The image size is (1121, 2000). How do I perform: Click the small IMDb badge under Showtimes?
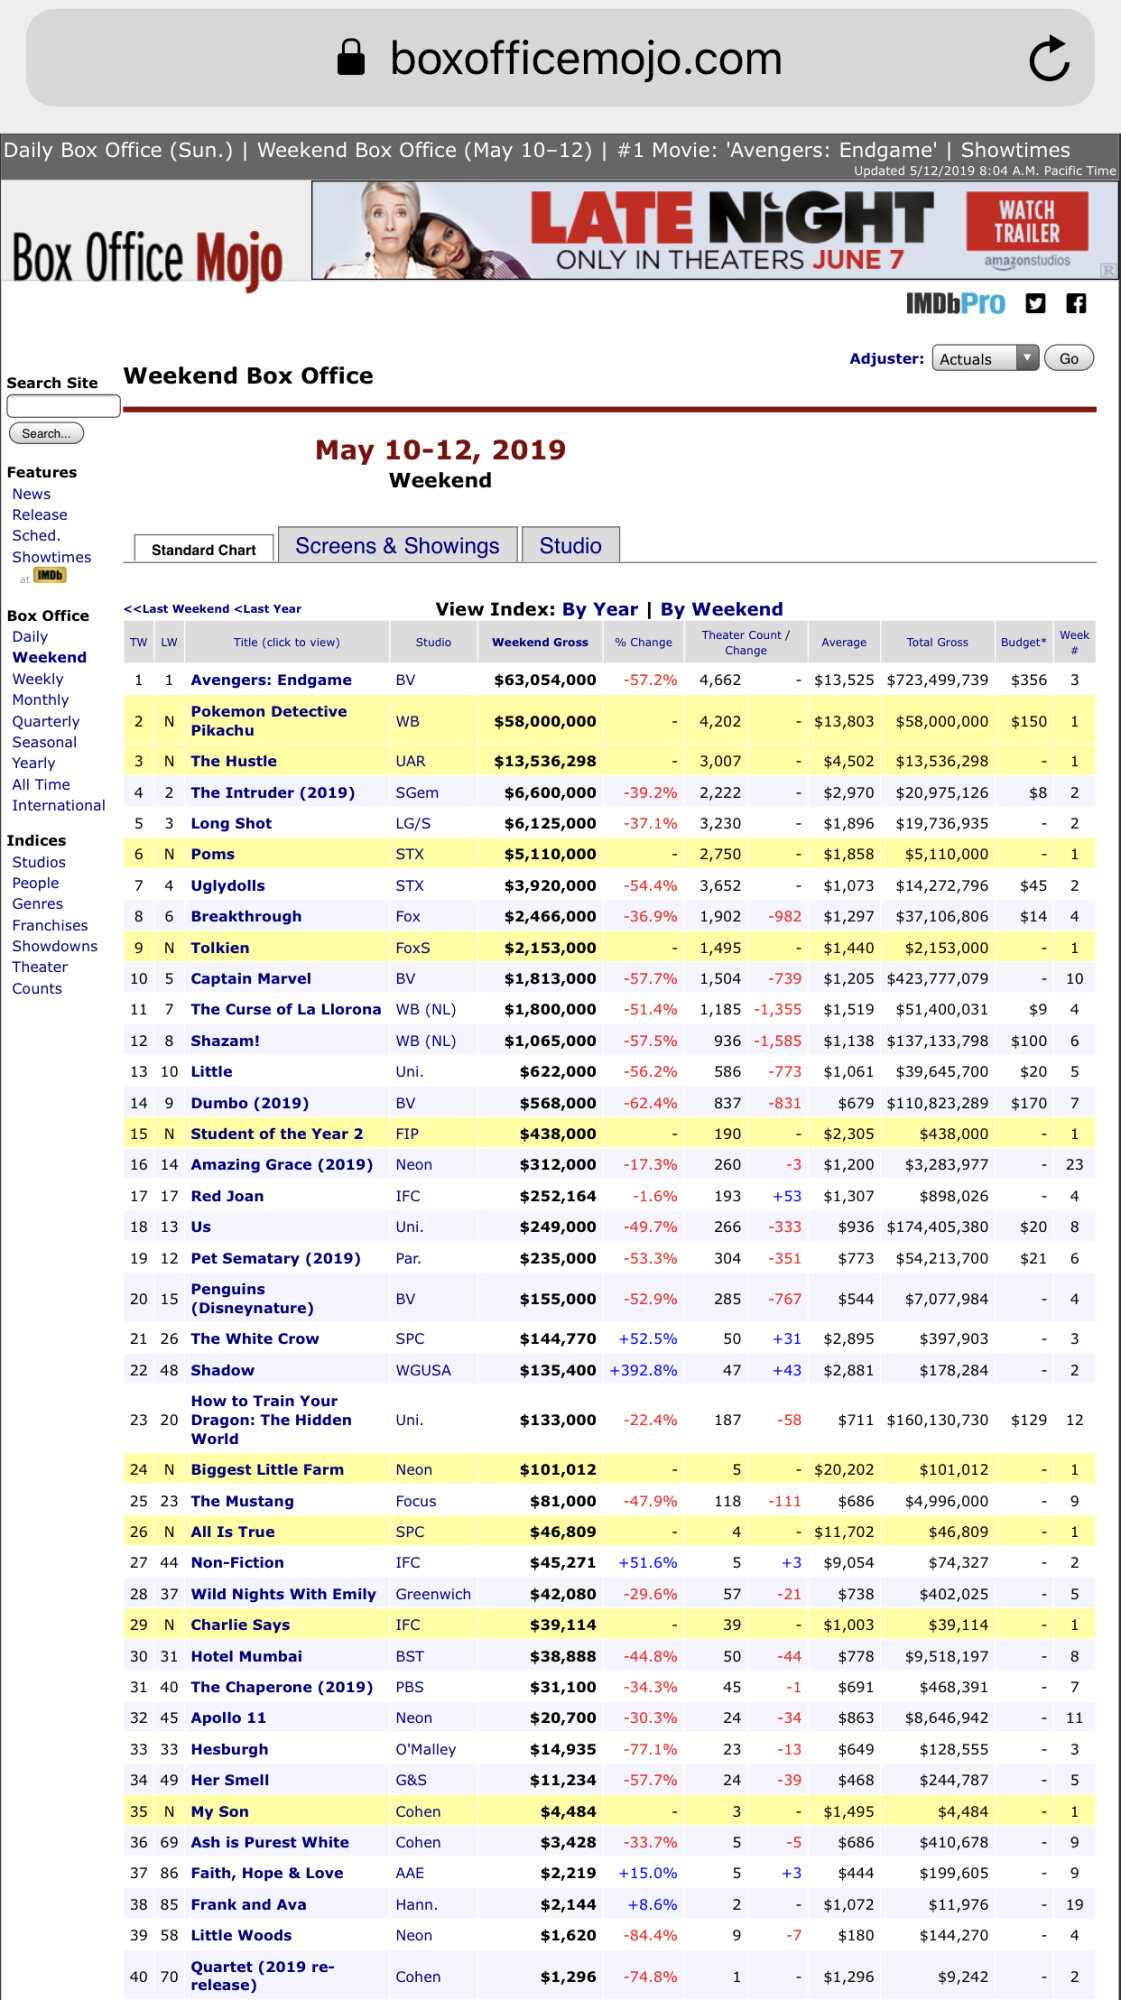(49, 576)
